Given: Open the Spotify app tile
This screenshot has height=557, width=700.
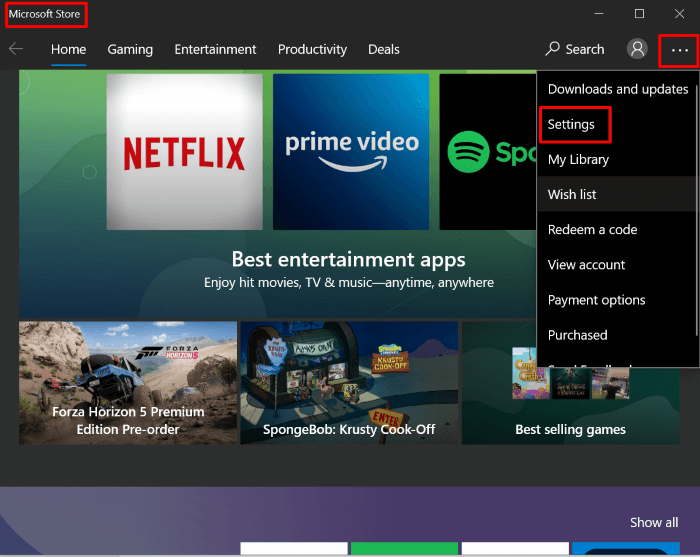Looking at the screenshot, I should (x=488, y=152).
